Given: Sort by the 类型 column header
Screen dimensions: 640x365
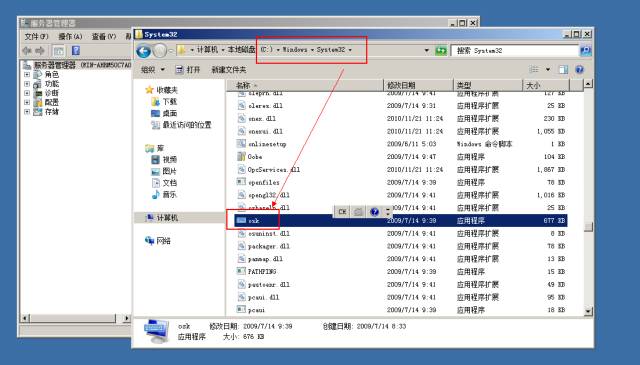Looking at the screenshot, I should 488,85.
